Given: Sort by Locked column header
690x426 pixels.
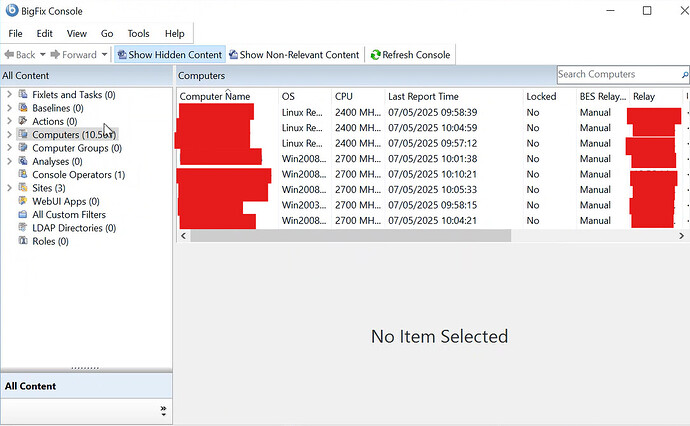Looking at the screenshot, I should [550, 96].
